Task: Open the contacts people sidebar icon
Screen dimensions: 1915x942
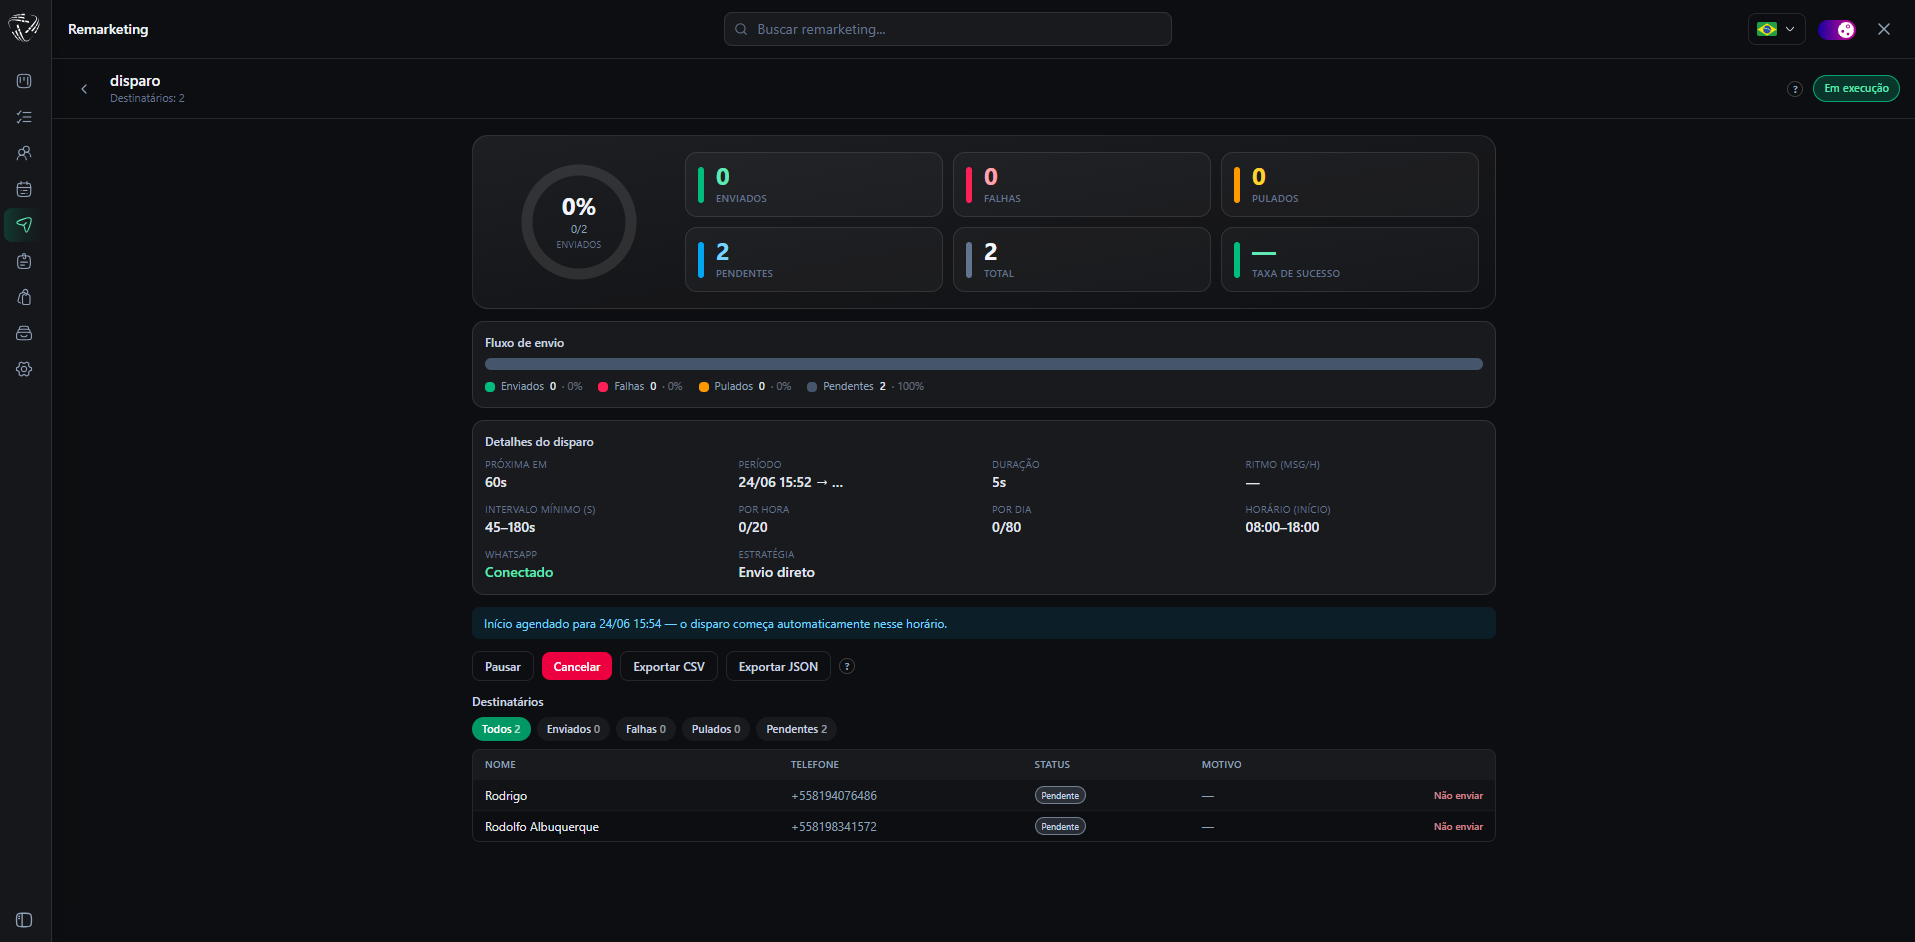Action: 24,153
